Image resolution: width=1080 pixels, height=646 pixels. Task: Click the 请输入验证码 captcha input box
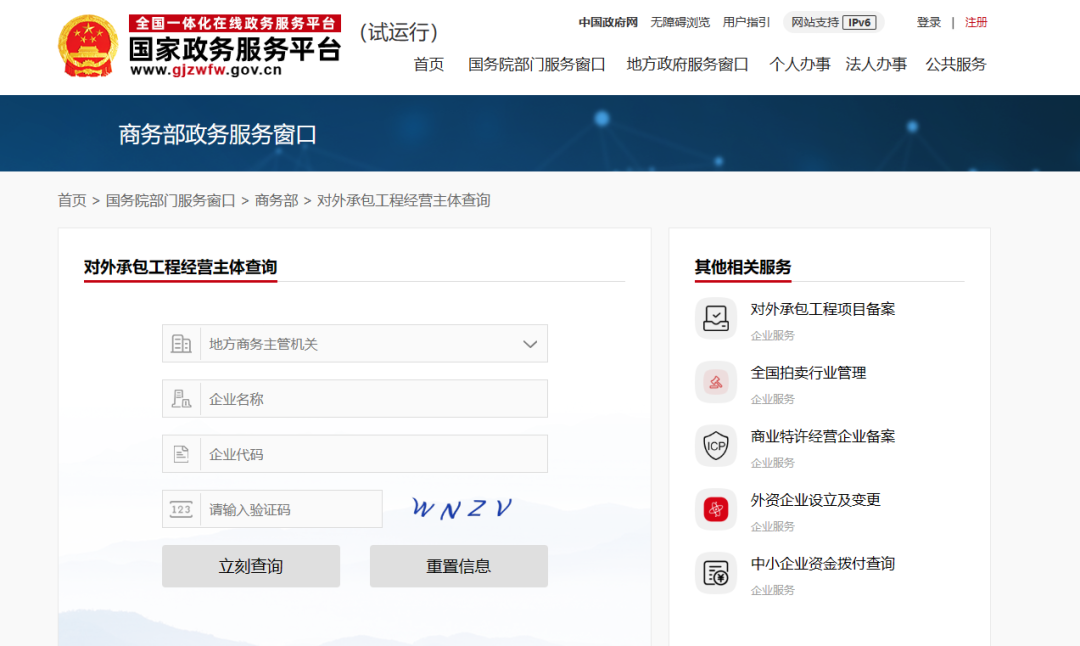click(290, 509)
